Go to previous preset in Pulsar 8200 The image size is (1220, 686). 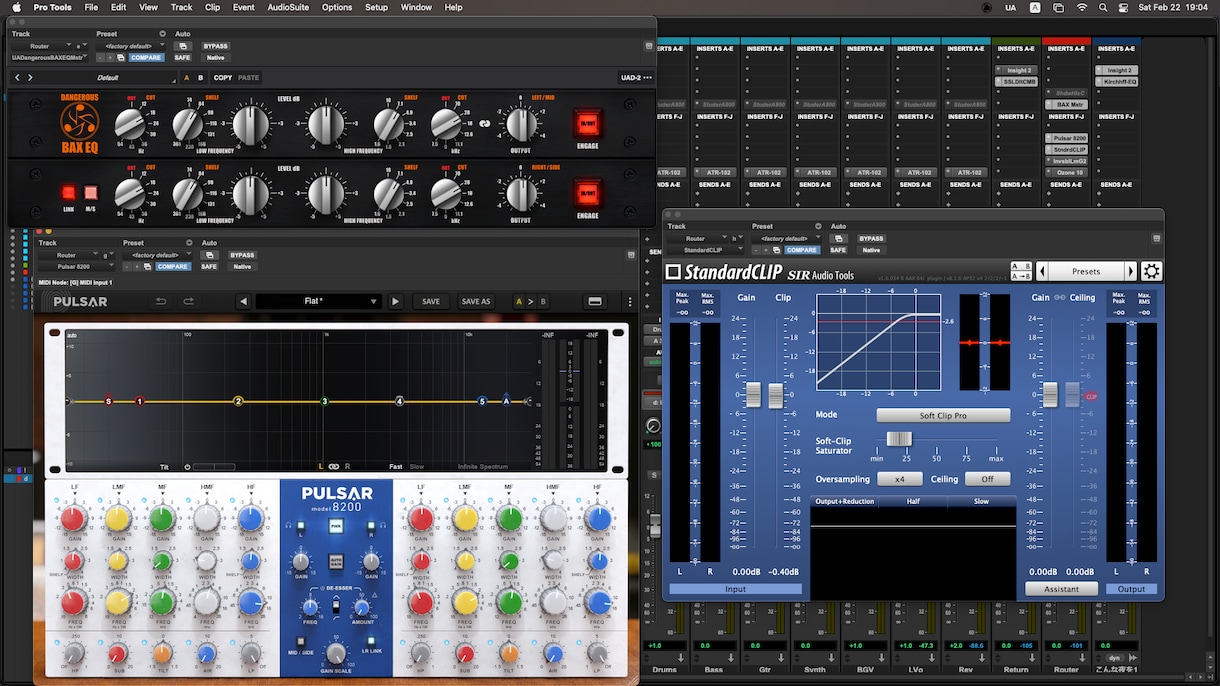243,301
